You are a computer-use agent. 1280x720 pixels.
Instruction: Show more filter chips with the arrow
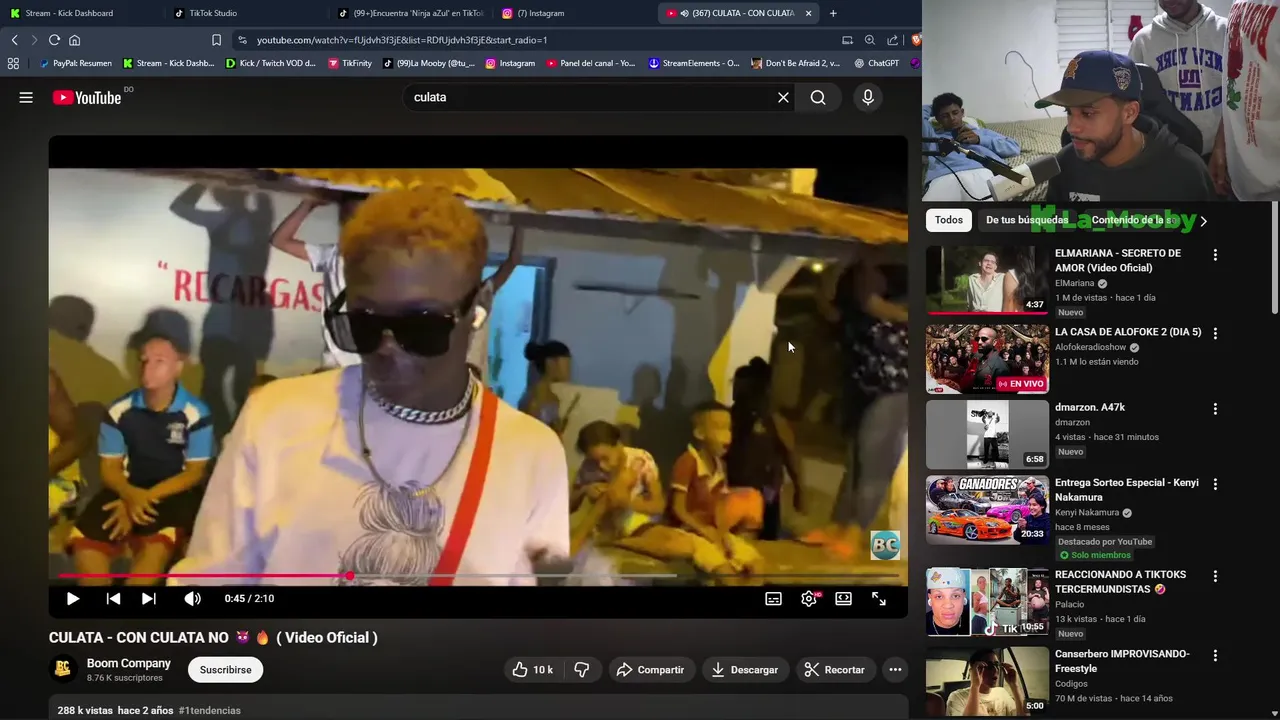pos(1203,221)
